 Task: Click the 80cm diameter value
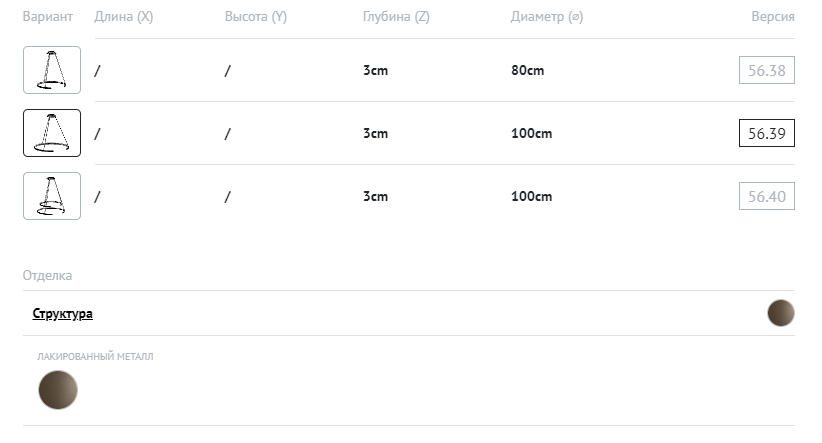tap(527, 70)
